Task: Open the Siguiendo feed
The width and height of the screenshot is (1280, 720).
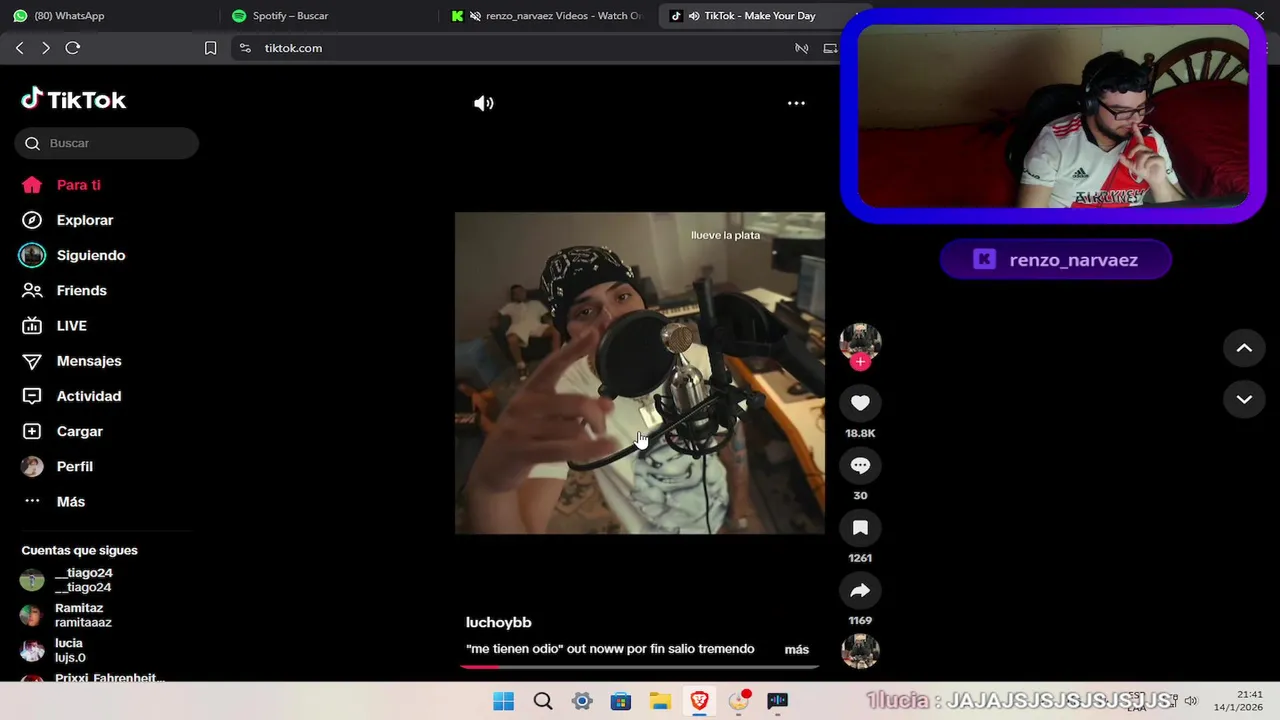Action: point(74,255)
